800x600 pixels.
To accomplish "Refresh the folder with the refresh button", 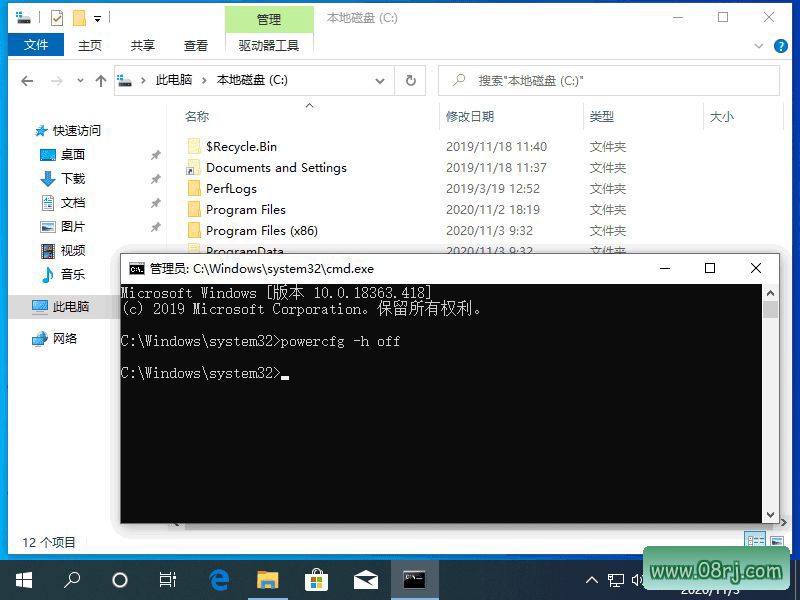I will pos(410,81).
